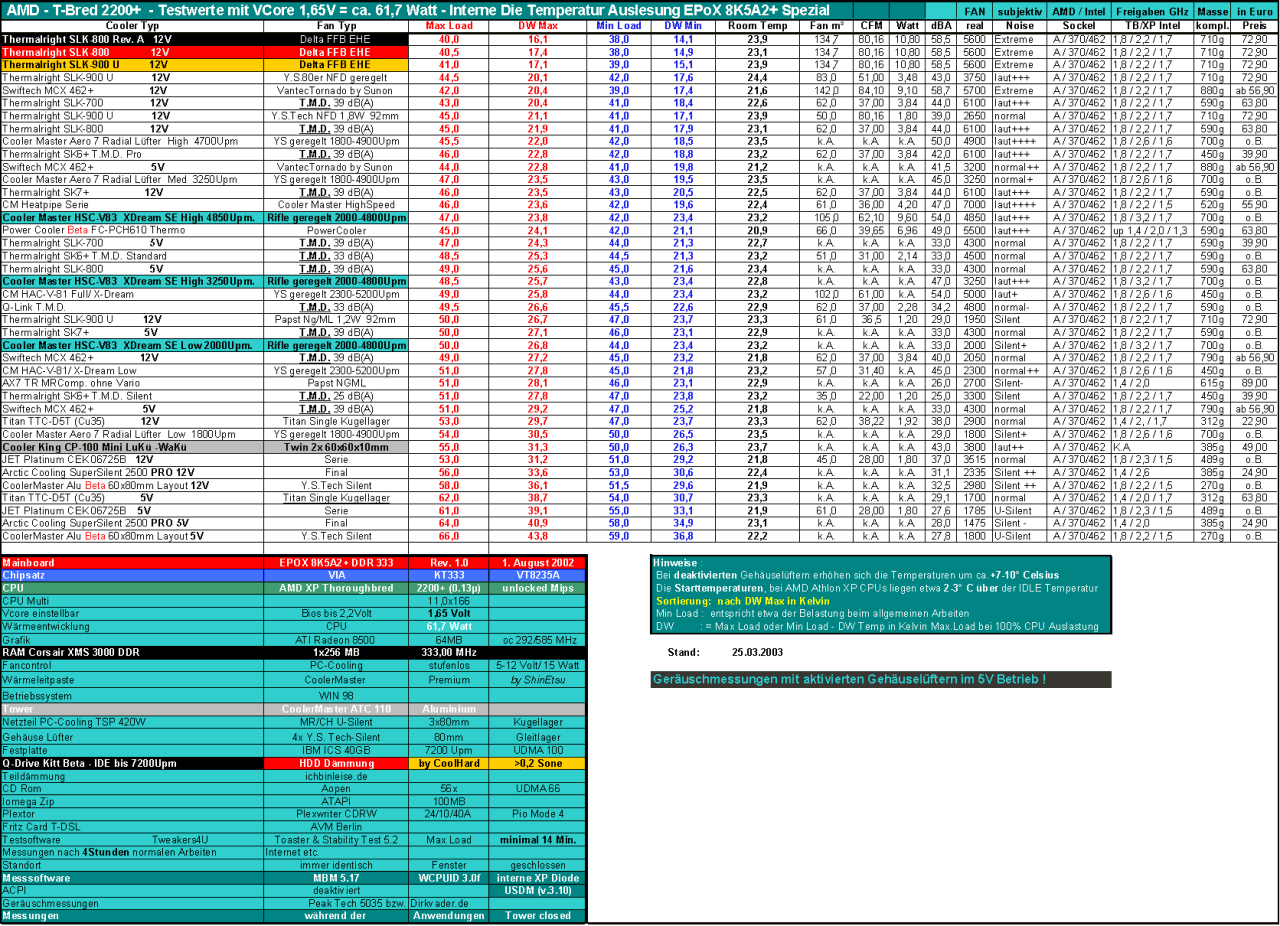Select the 'AMD XP Thoroughbred' cell

pyautogui.click(x=336, y=588)
